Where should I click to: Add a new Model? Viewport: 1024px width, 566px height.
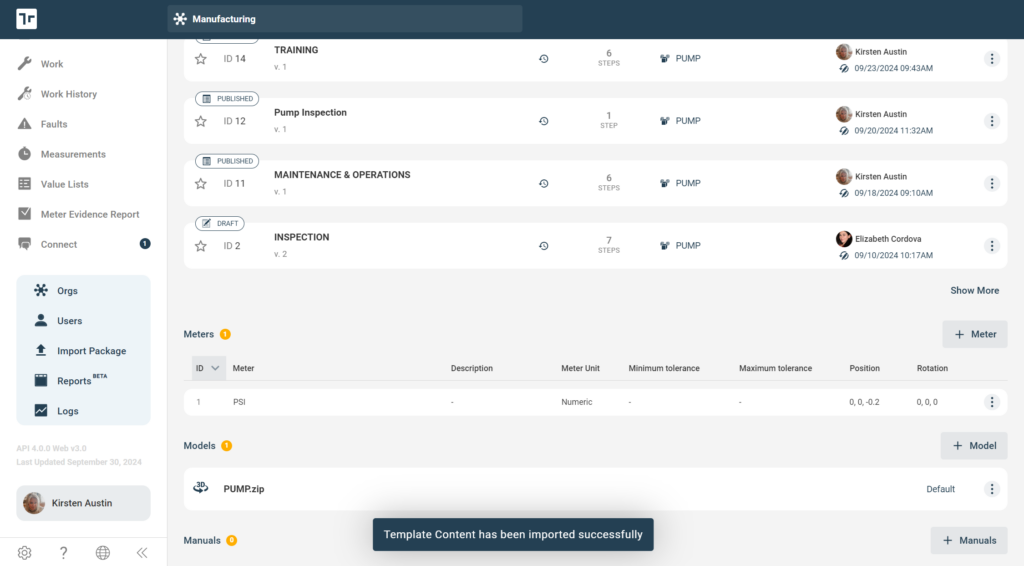[x=974, y=446]
